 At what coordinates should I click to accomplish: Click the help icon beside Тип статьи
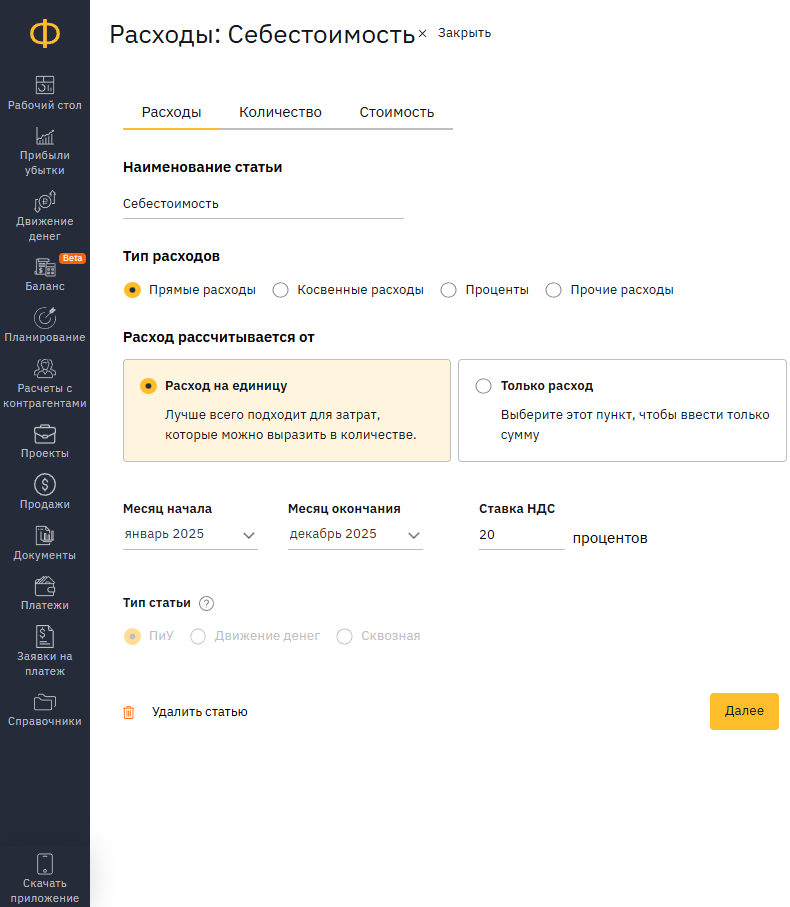pos(206,603)
